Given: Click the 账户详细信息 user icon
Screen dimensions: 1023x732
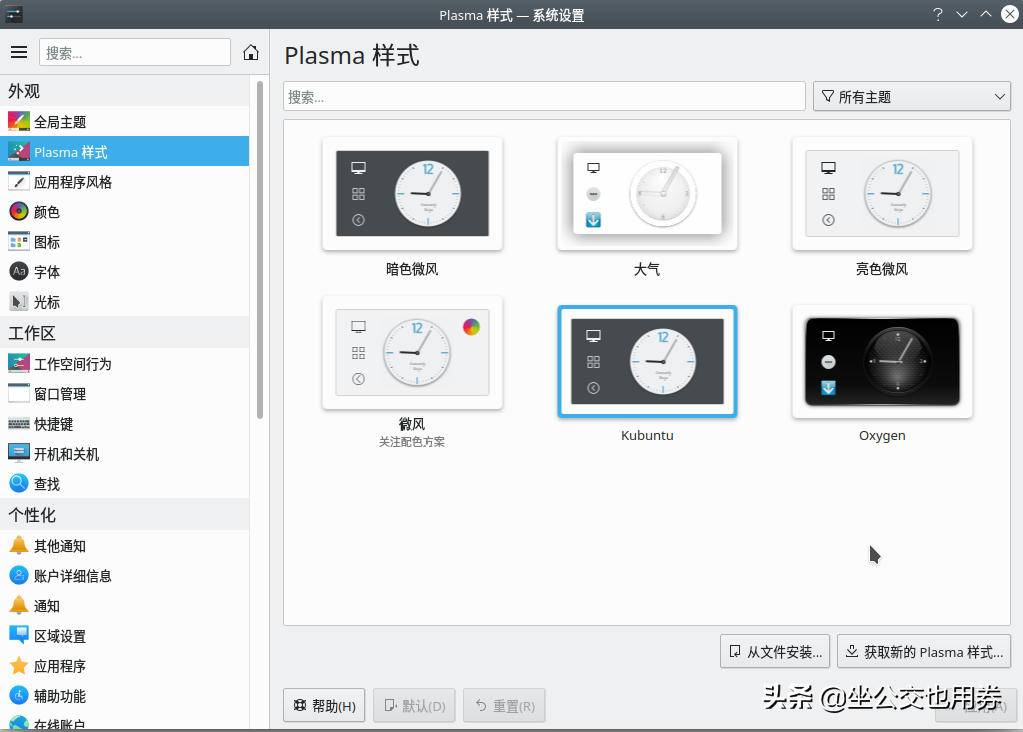Looking at the screenshot, I should point(19,575).
